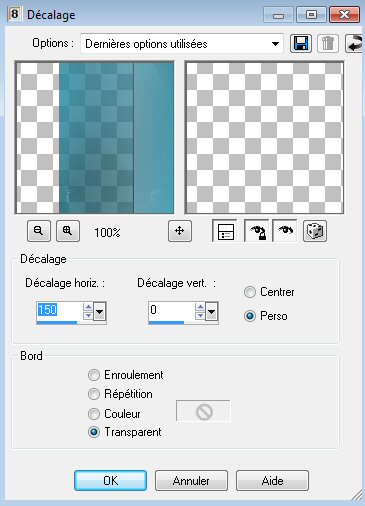The width and height of the screenshot is (365, 506).
Task: Open the Options presets dropdown
Action: pos(182,44)
